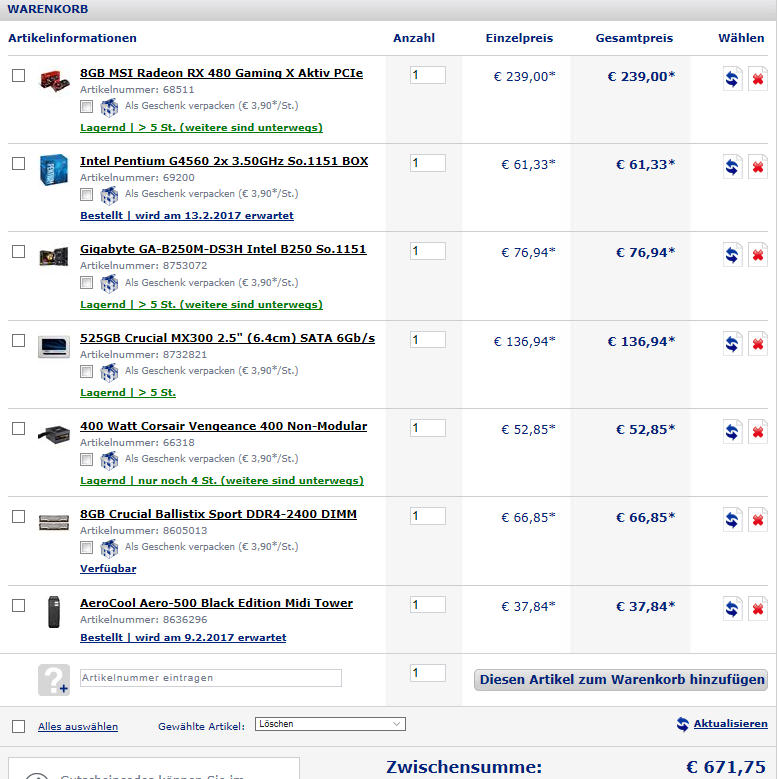Screen dimensions: 778x779
Task: Open the Gewählte Artikel Löschen dropdown
Action: coord(330,724)
